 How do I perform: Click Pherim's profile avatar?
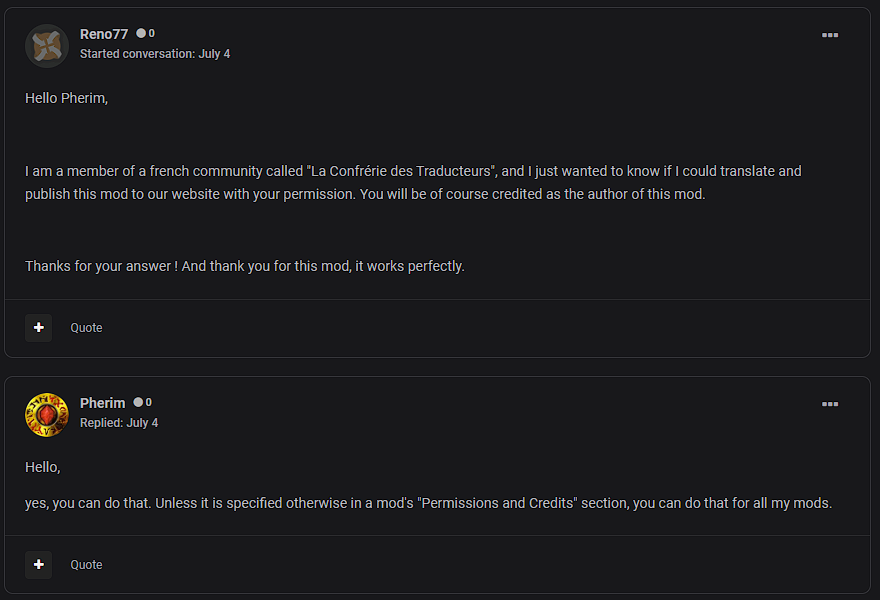(x=46, y=414)
